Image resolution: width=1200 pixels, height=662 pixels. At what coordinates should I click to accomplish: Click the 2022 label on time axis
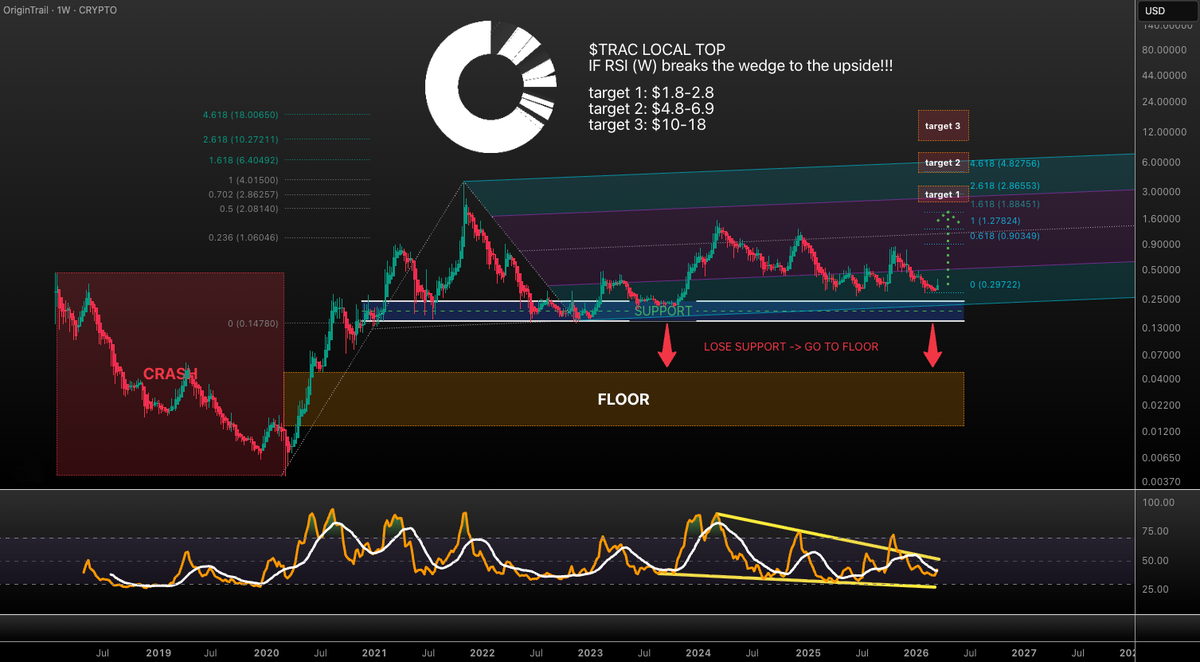pos(482,652)
